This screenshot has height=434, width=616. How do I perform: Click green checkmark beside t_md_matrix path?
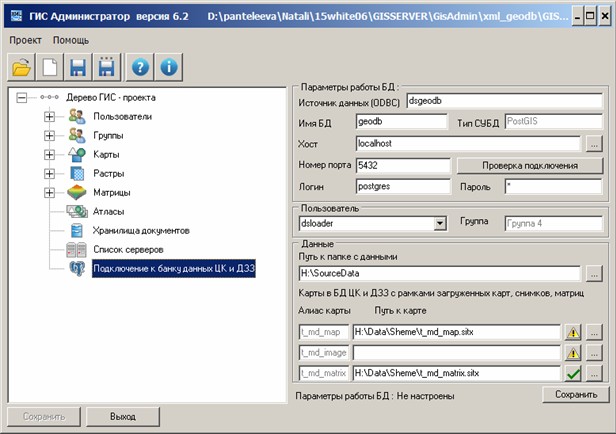(574, 373)
